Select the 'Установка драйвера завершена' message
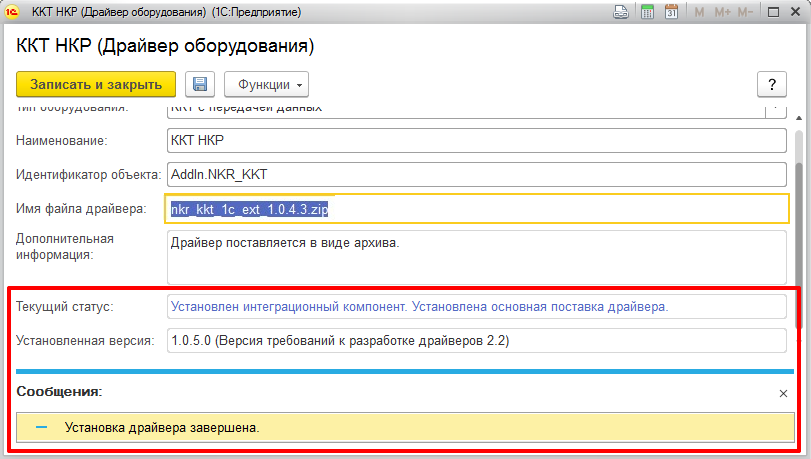 [162, 427]
